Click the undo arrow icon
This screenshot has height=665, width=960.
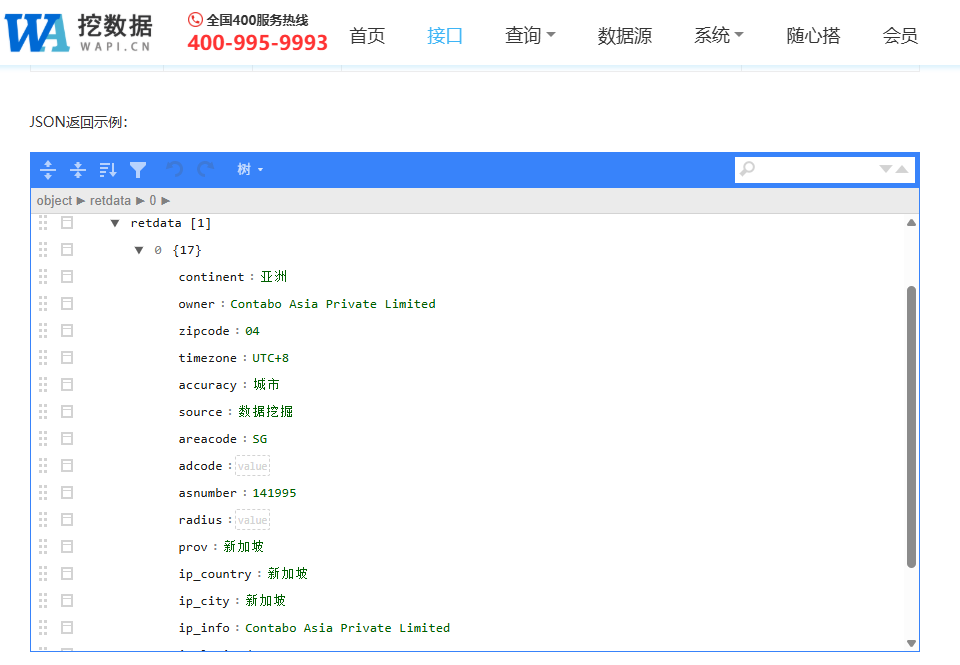[175, 169]
